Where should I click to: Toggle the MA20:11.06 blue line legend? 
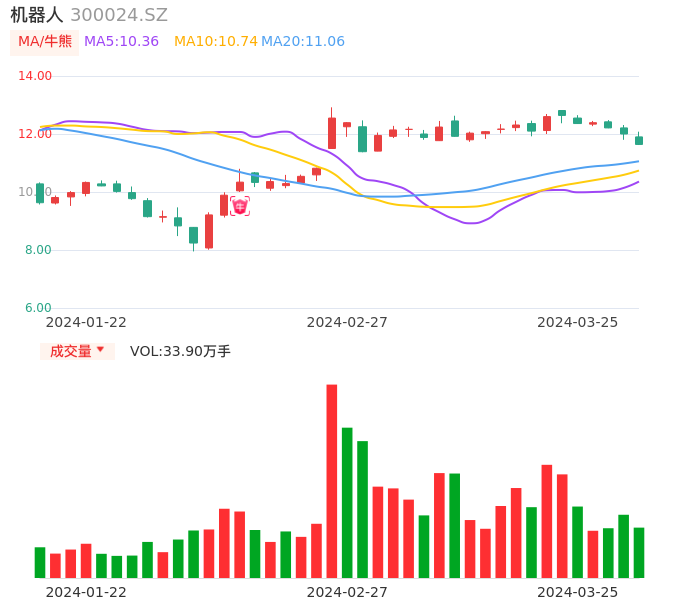click(302, 42)
